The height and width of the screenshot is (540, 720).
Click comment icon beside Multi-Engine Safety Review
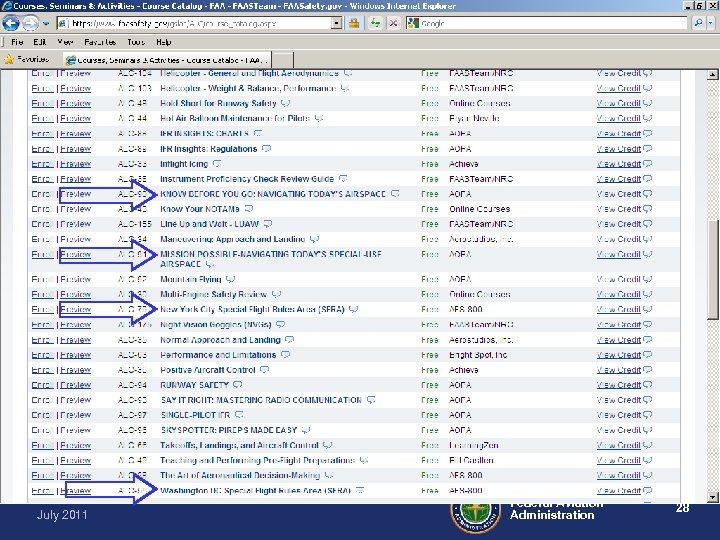pyautogui.click(x=276, y=294)
